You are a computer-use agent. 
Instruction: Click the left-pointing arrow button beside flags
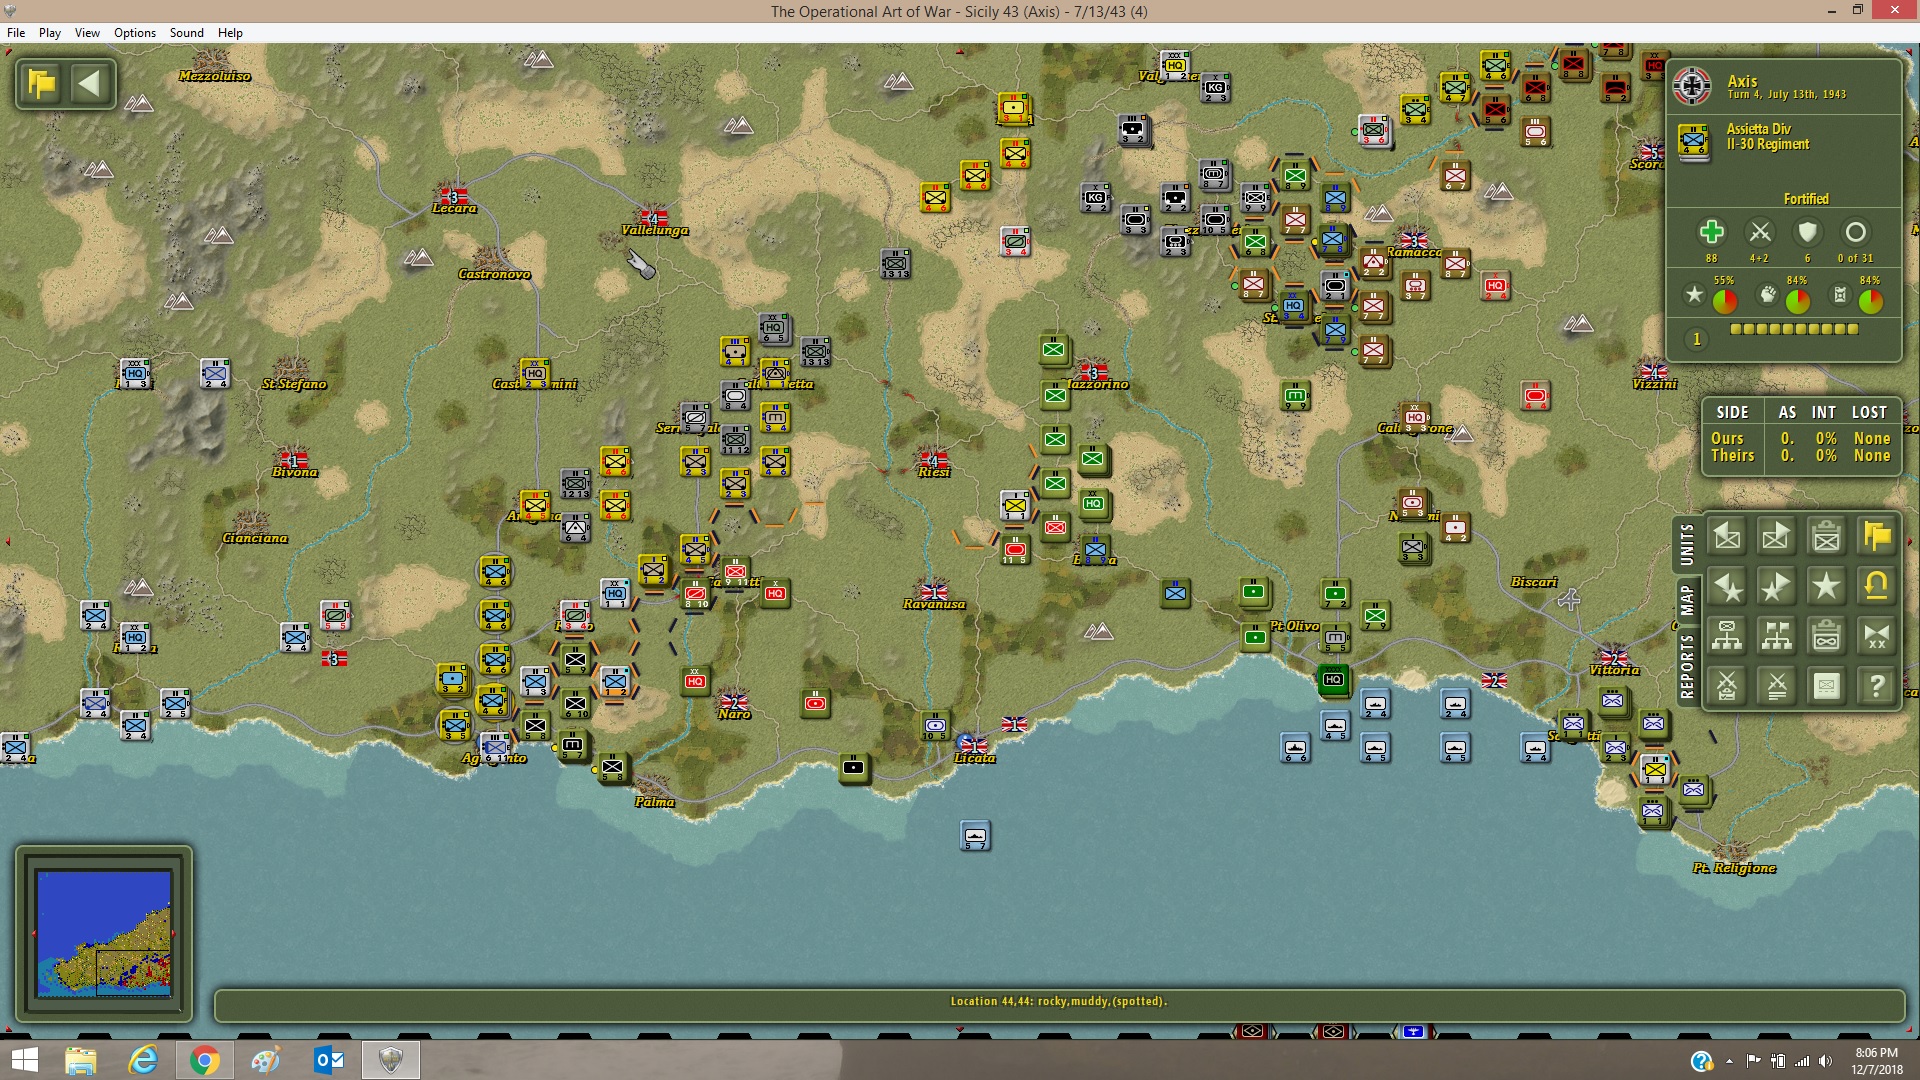click(x=90, y=84)
